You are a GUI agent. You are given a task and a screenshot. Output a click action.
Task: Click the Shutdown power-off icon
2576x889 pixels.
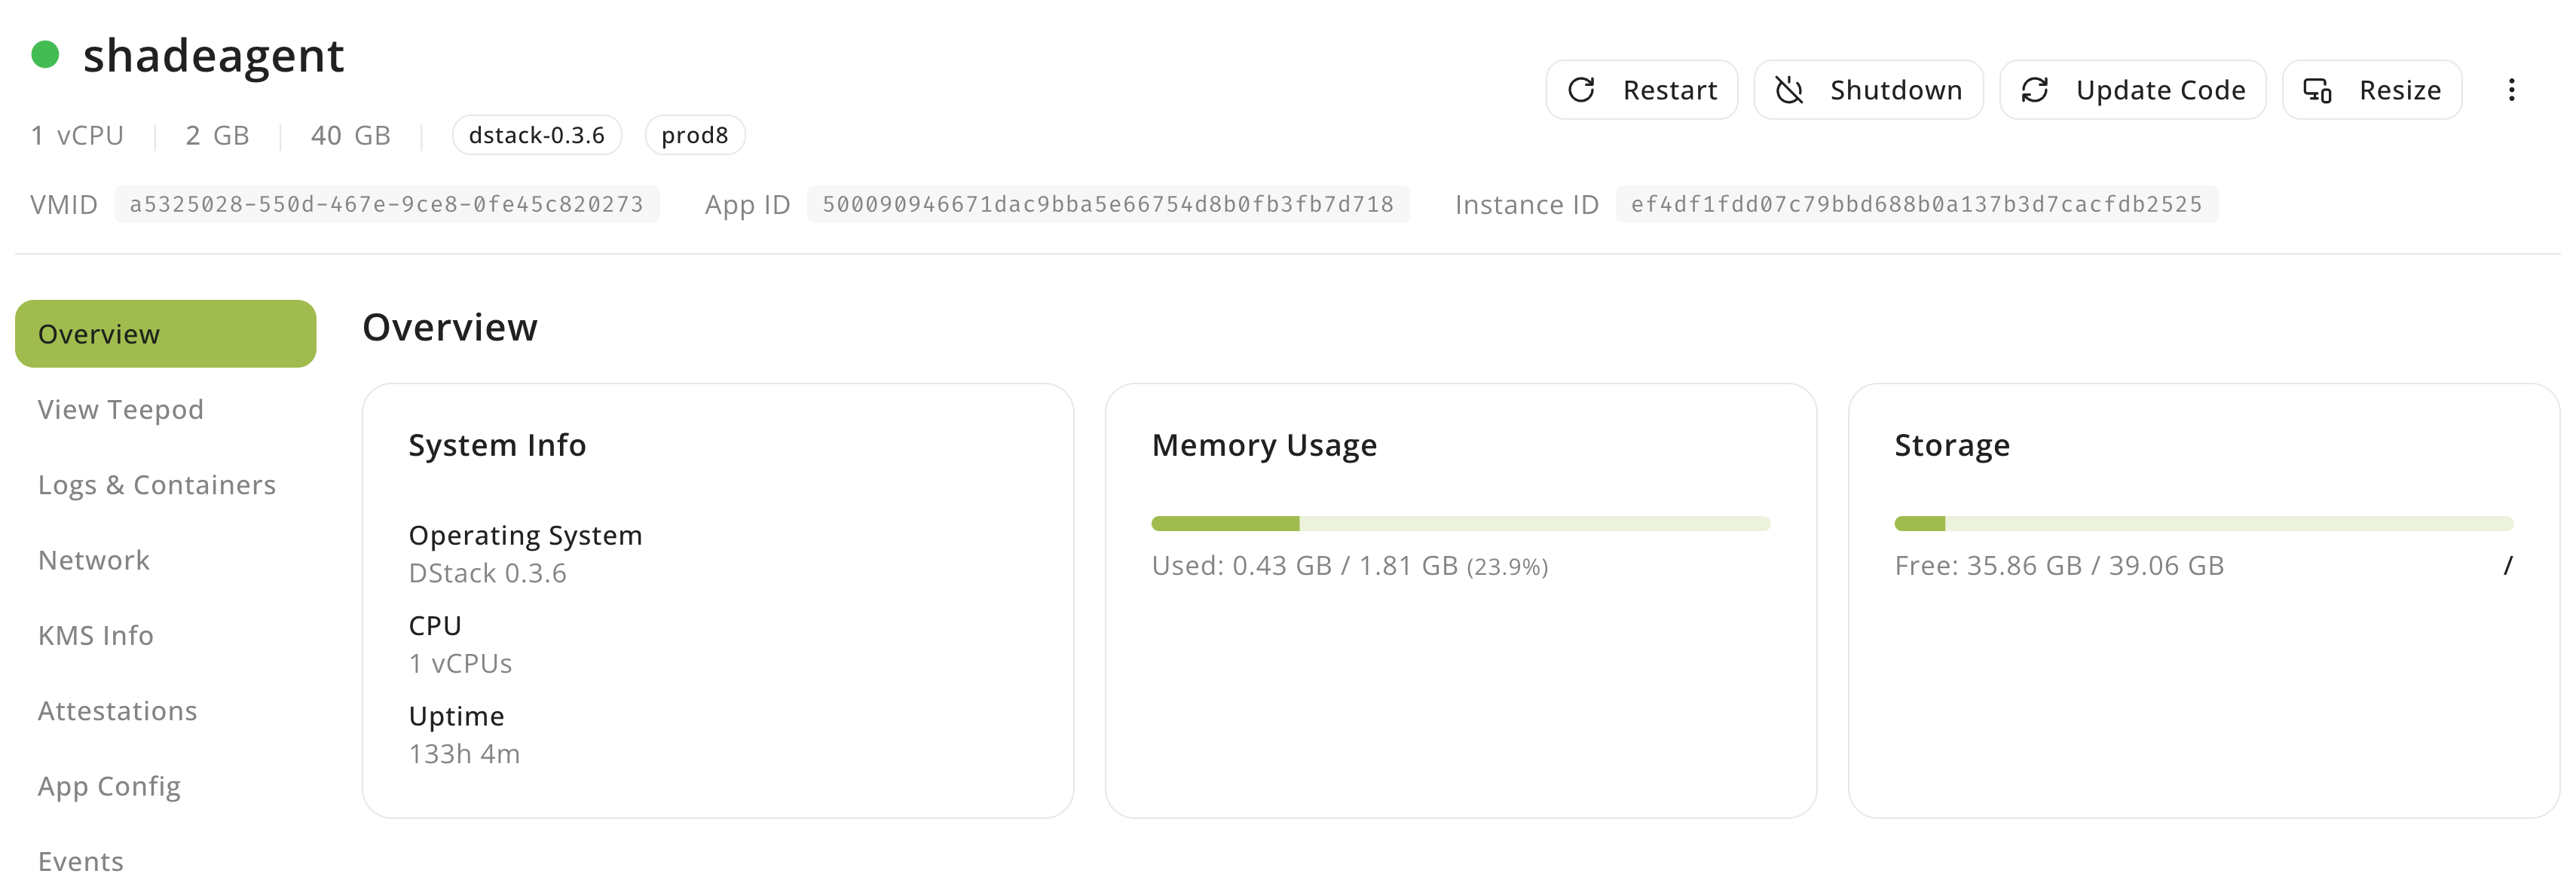coord(1789,90)
